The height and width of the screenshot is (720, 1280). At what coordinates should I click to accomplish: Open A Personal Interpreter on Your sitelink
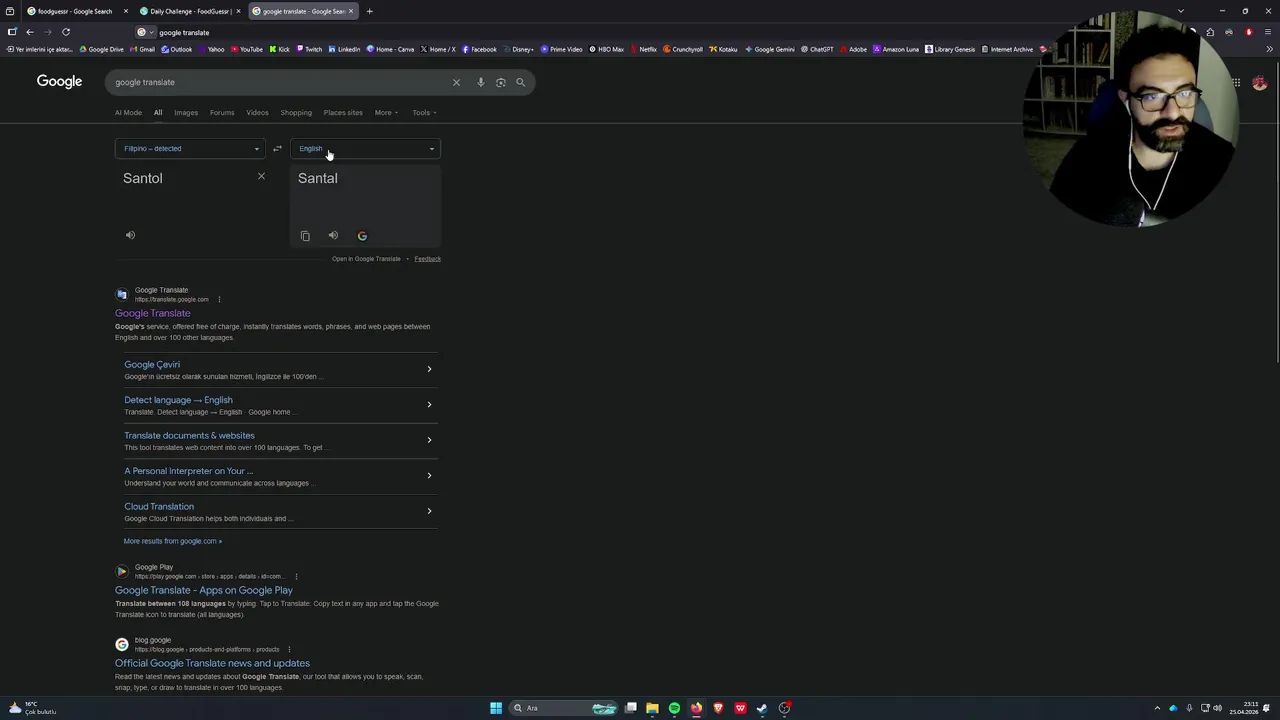click(x=188, y=471)
